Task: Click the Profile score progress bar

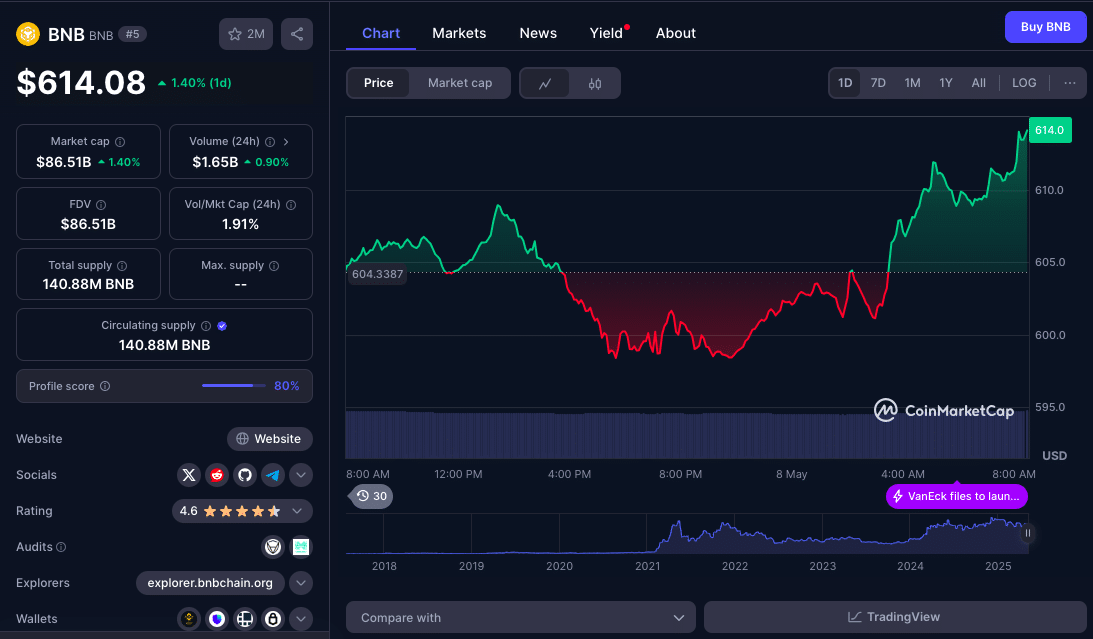Action: [234, 385]
